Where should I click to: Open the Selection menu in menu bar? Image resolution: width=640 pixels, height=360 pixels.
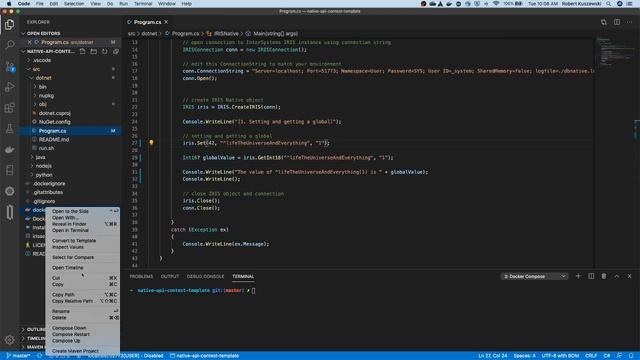74,4
